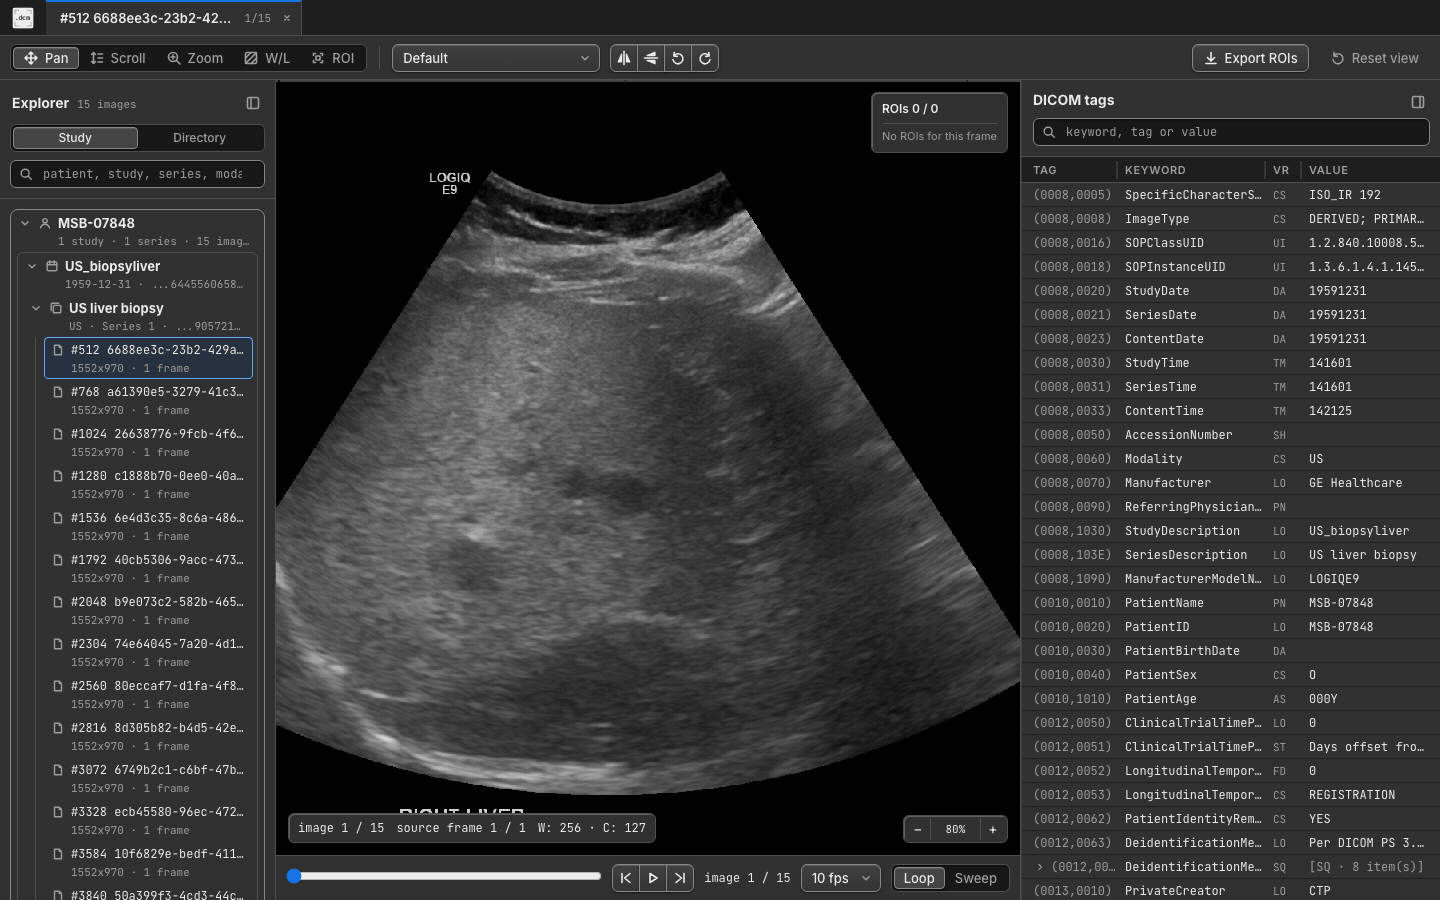Open image #2560 80eccaf7 in list
The width and height of the screenshot is (1440, 900).
148,694
